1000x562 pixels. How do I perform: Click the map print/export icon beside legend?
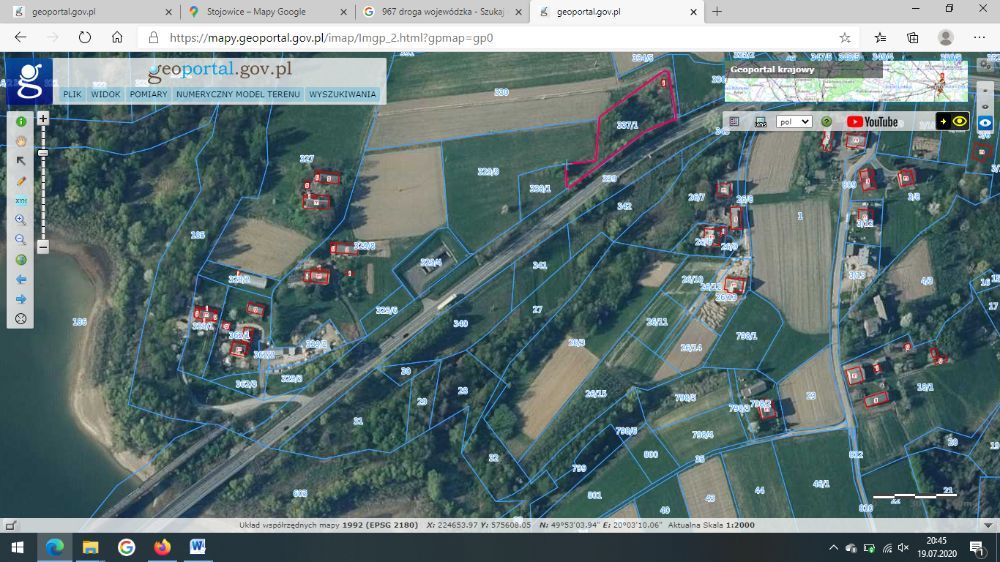[760, 121]
